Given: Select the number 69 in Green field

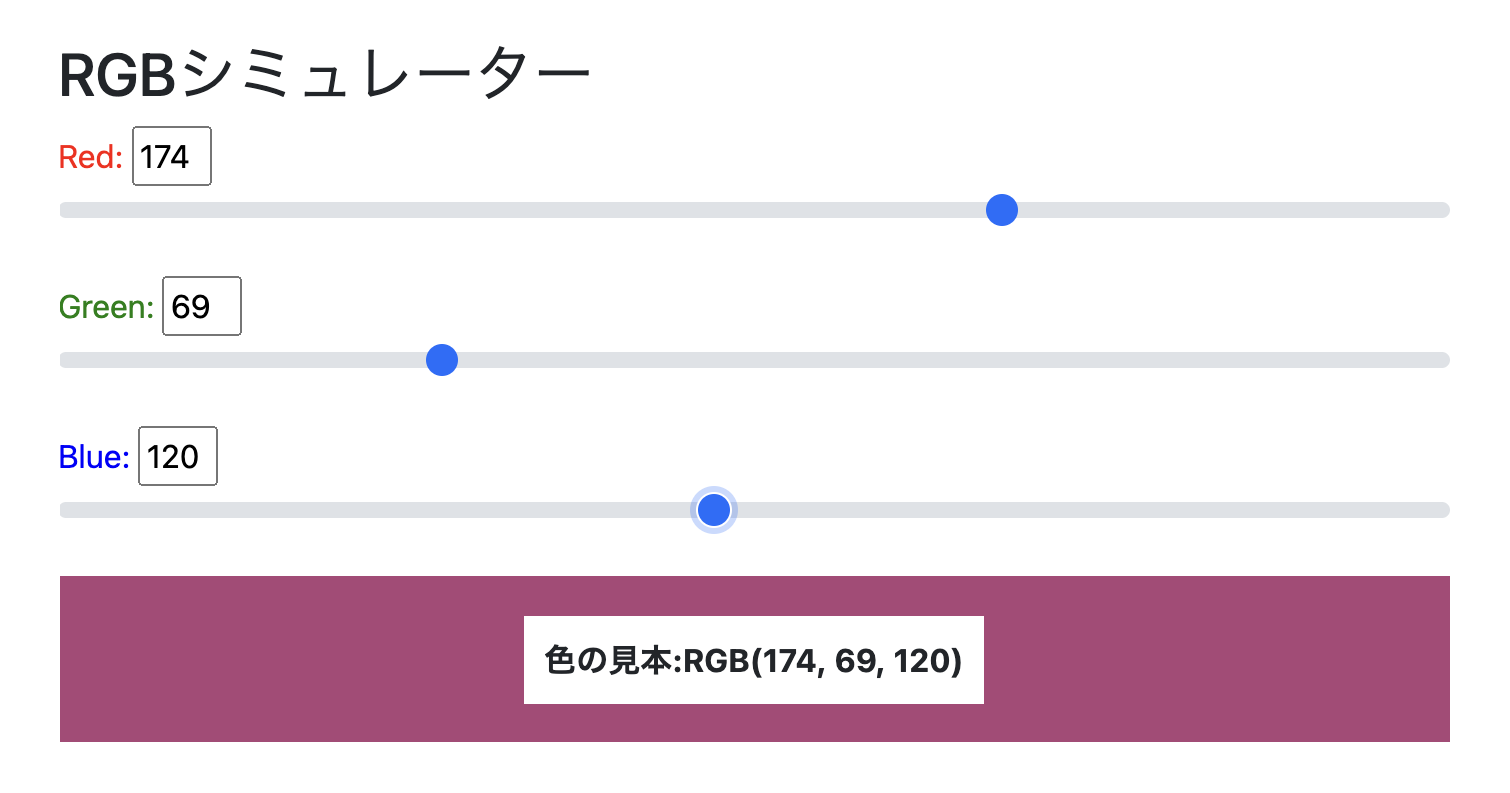Looking at the screenshot, I should [x=193, y=306].
